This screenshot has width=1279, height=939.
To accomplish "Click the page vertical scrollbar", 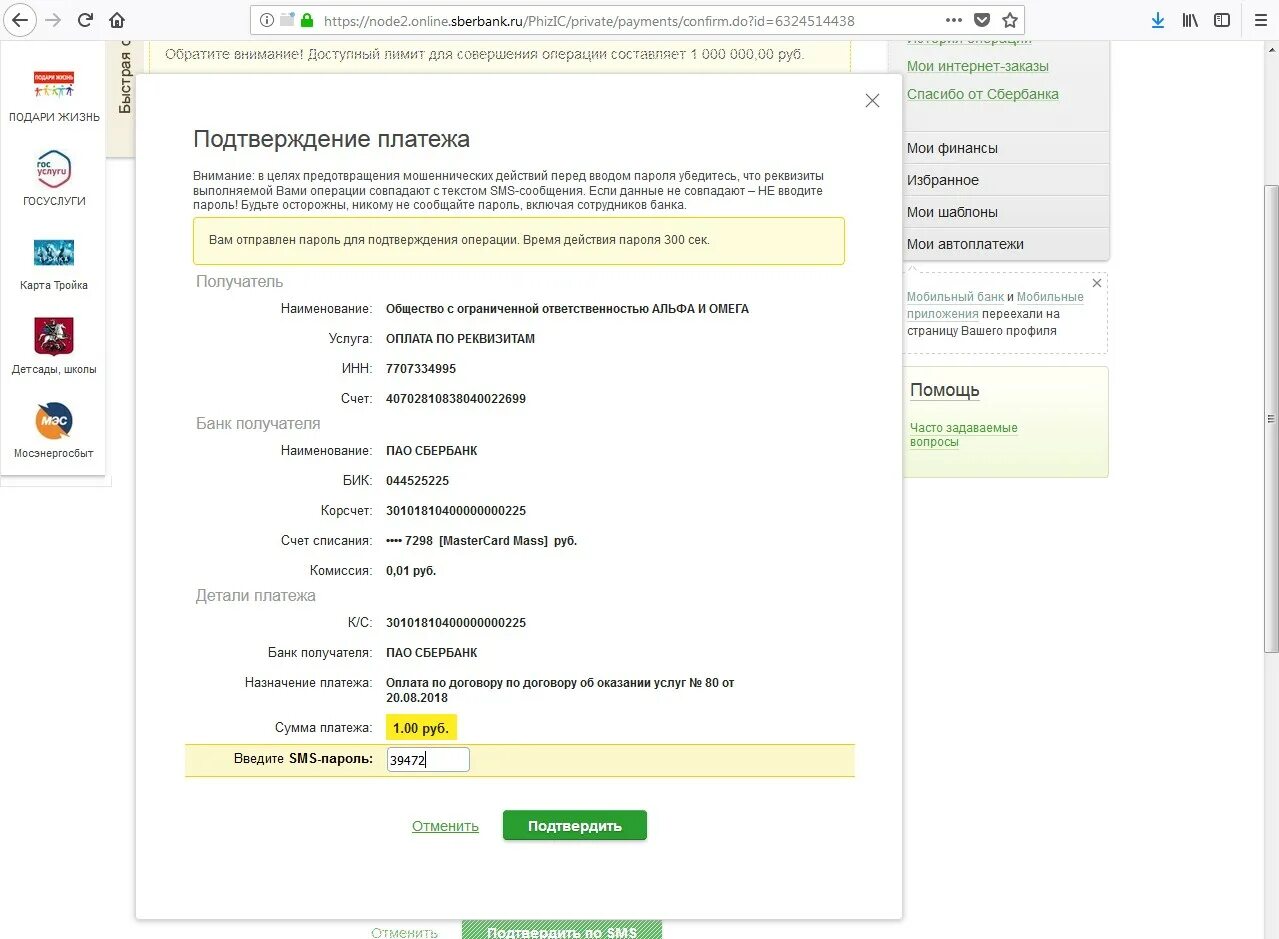I will [1271, 420].
